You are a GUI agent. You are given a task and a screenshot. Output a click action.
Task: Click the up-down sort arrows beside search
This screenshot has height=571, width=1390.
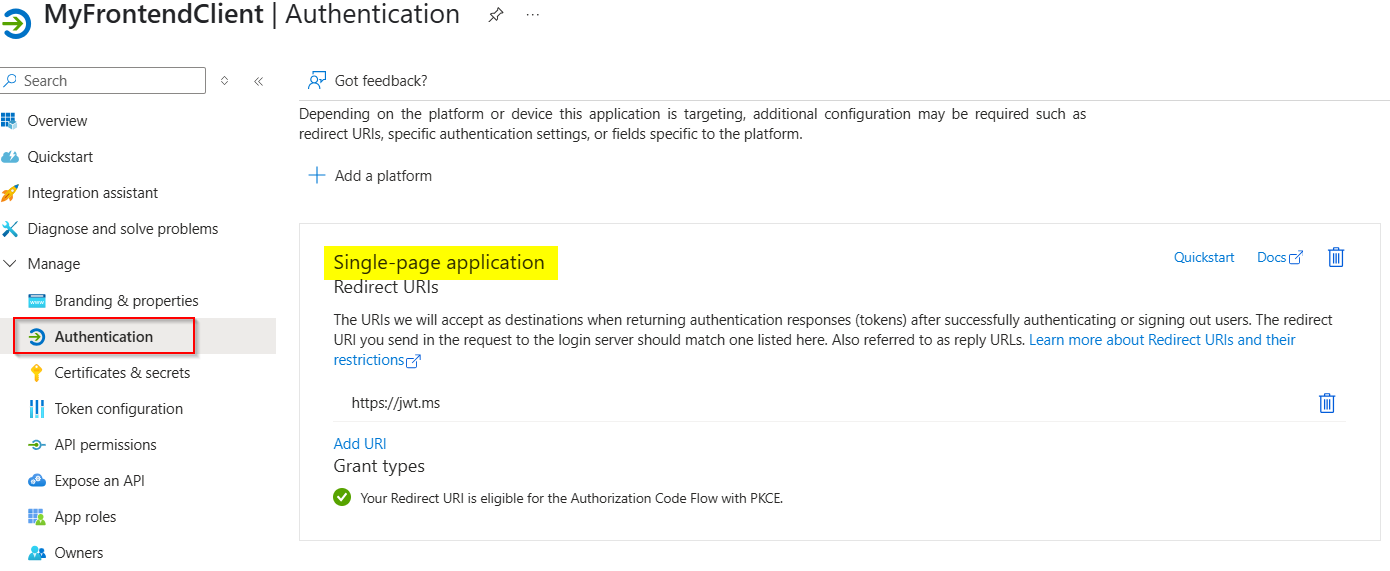[x=224, y=81]
